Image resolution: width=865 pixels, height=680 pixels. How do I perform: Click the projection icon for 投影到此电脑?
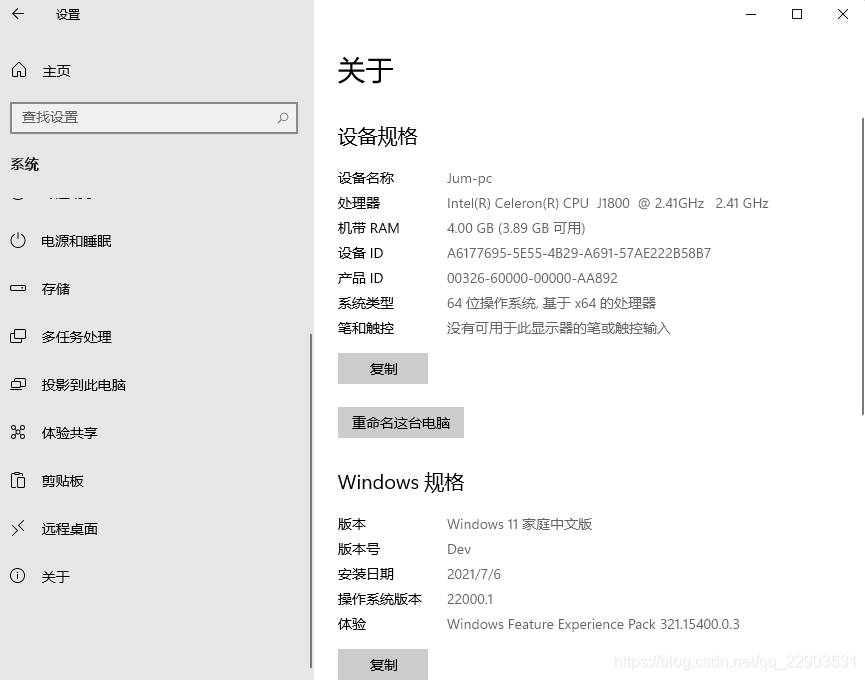tap(18, 384)
